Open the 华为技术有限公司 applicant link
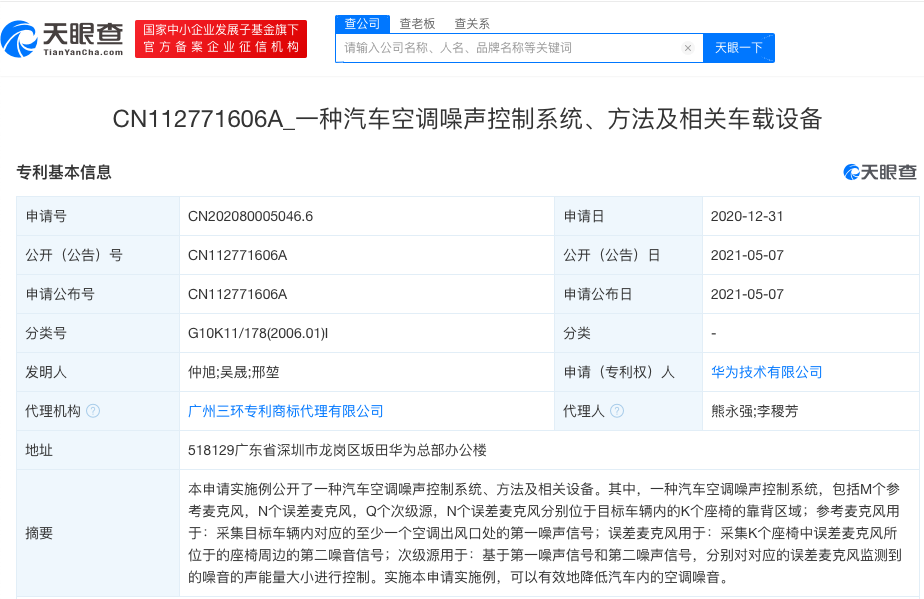 click(767, 372)
